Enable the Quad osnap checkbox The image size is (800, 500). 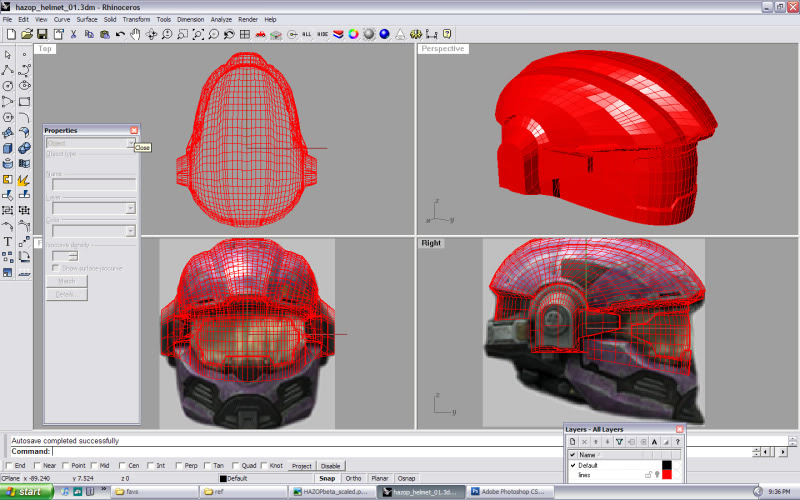point(235,465)
